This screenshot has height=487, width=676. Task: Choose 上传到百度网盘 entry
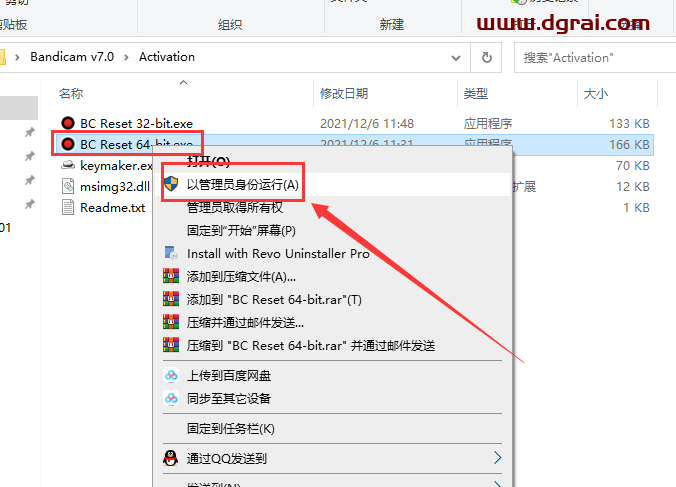pyautogui.click(x=332, y=375)
